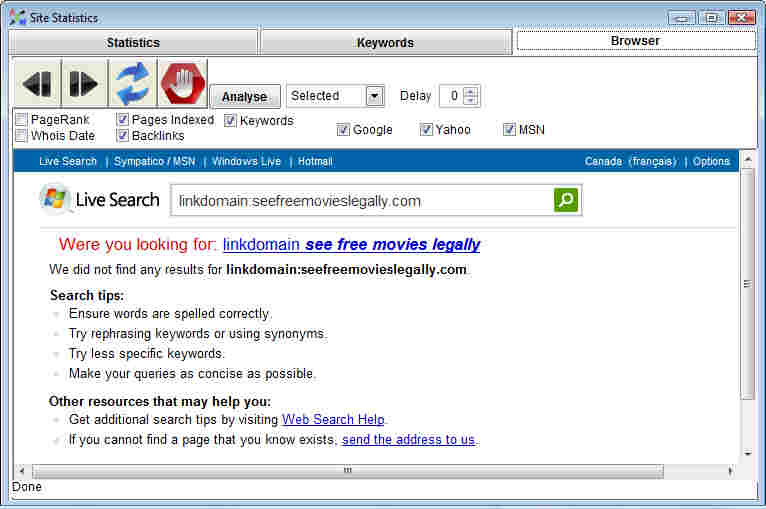Click the scroll down arrow
Screen dimensions: 766x509
(747, 454)
